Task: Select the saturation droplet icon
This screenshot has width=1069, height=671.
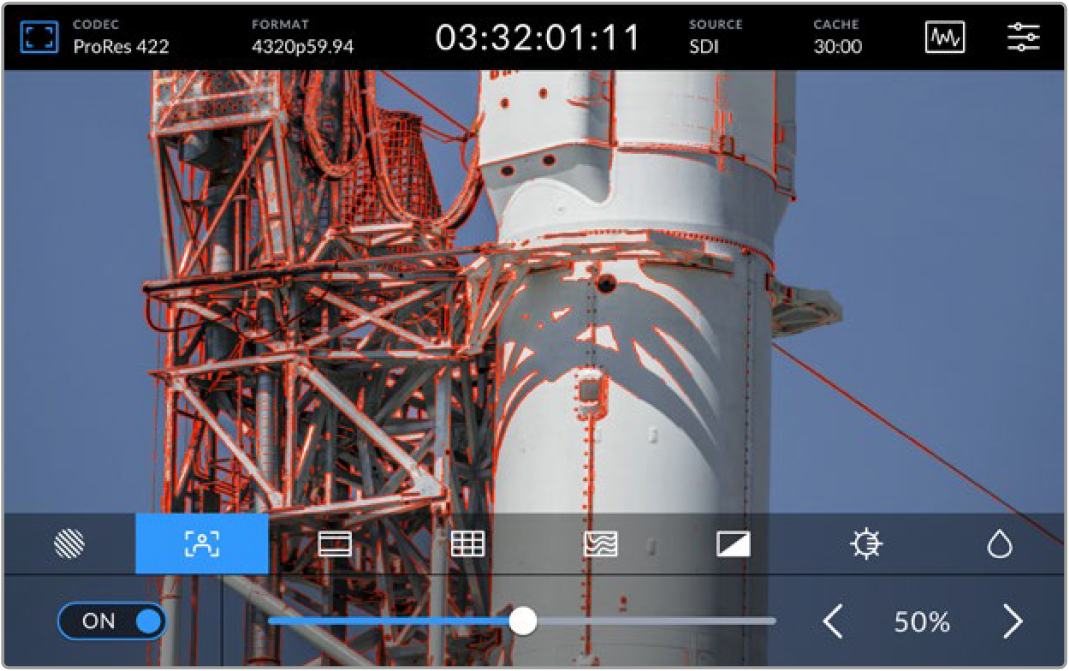Action: tap(999, 544)
